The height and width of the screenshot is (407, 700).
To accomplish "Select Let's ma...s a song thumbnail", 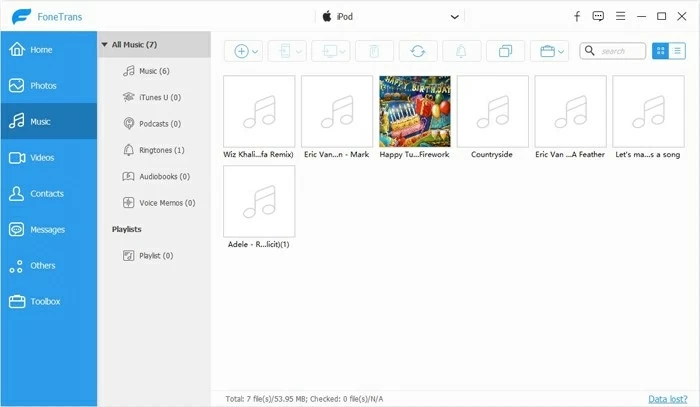I will tap(648, 111).
